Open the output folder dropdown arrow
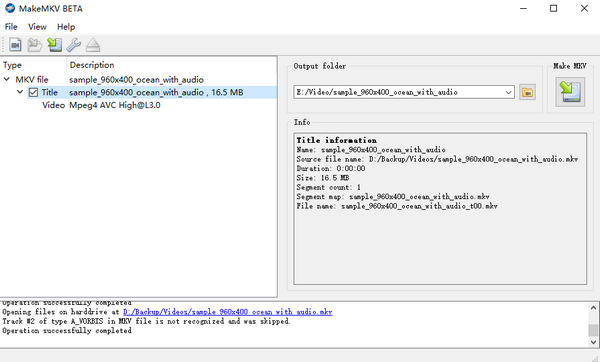Screen dimensions: 600x362 (x=508, y=92)
